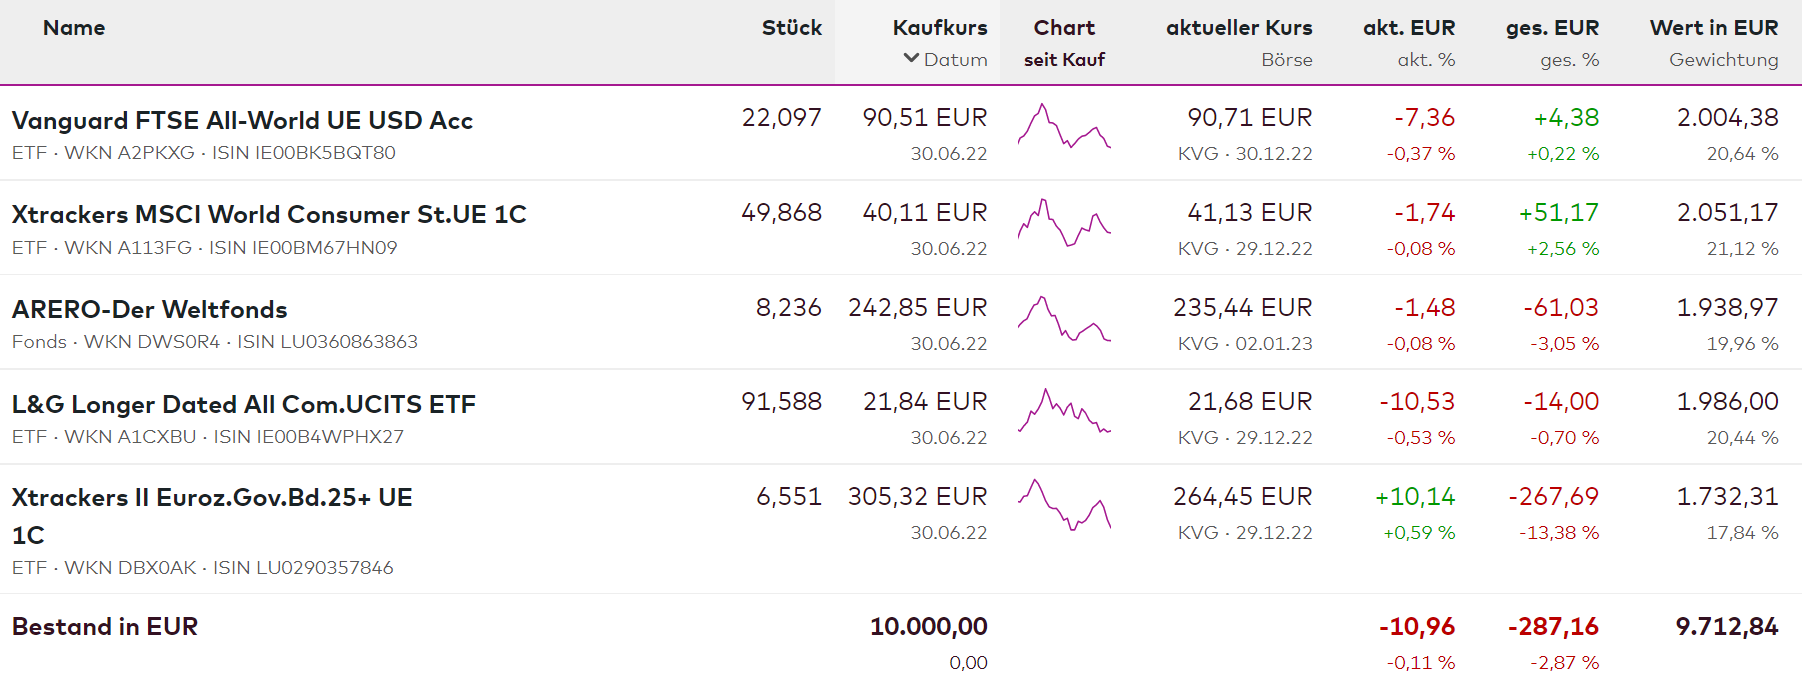Screen dimensions: 1802x686
Task: Sort by the Wert in EUR header
Action: 1713,28
